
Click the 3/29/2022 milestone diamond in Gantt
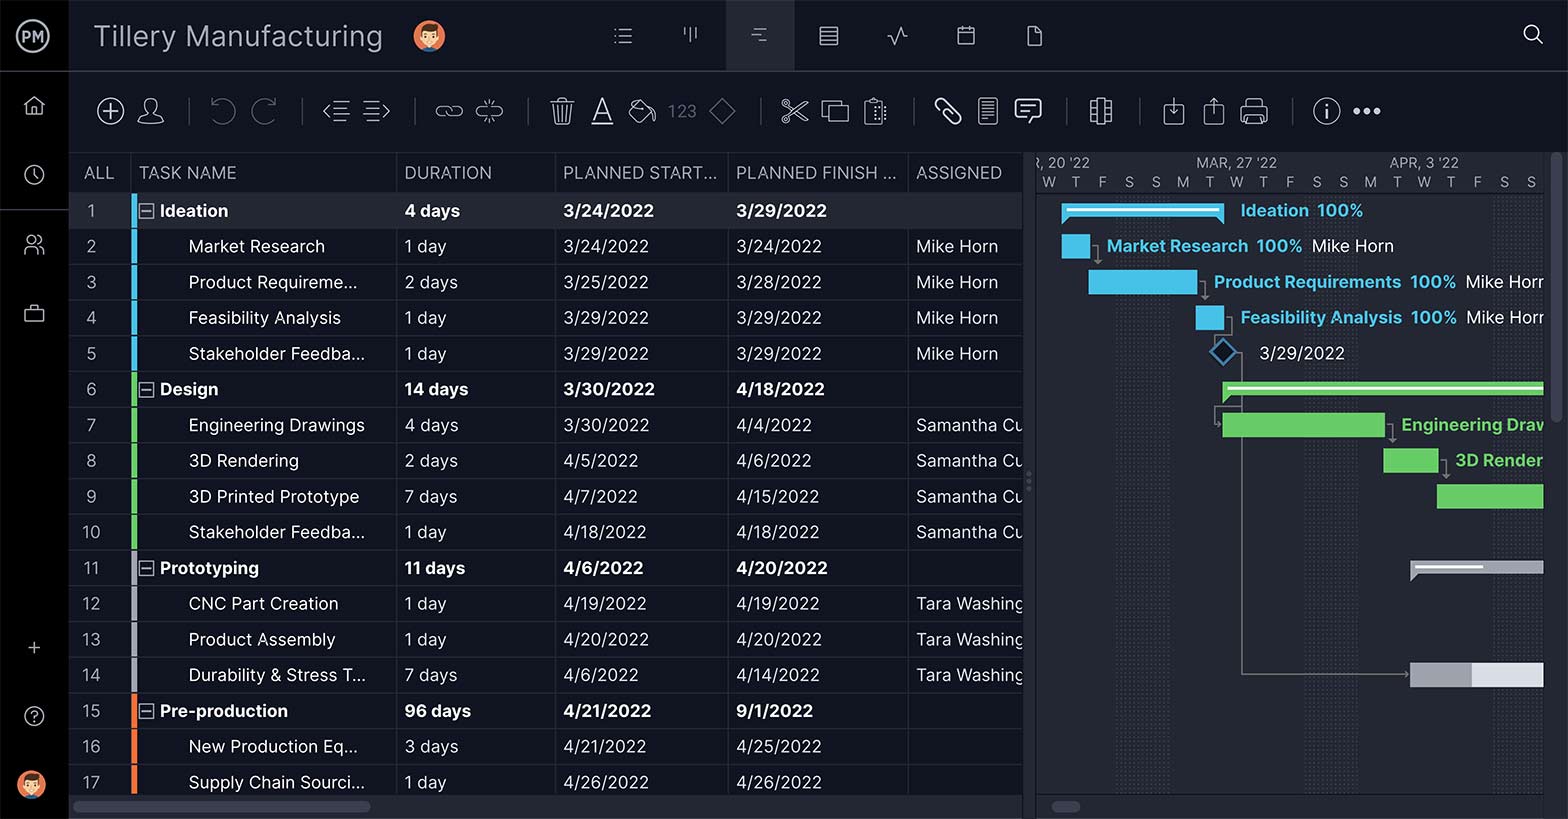click(1223, 353)
